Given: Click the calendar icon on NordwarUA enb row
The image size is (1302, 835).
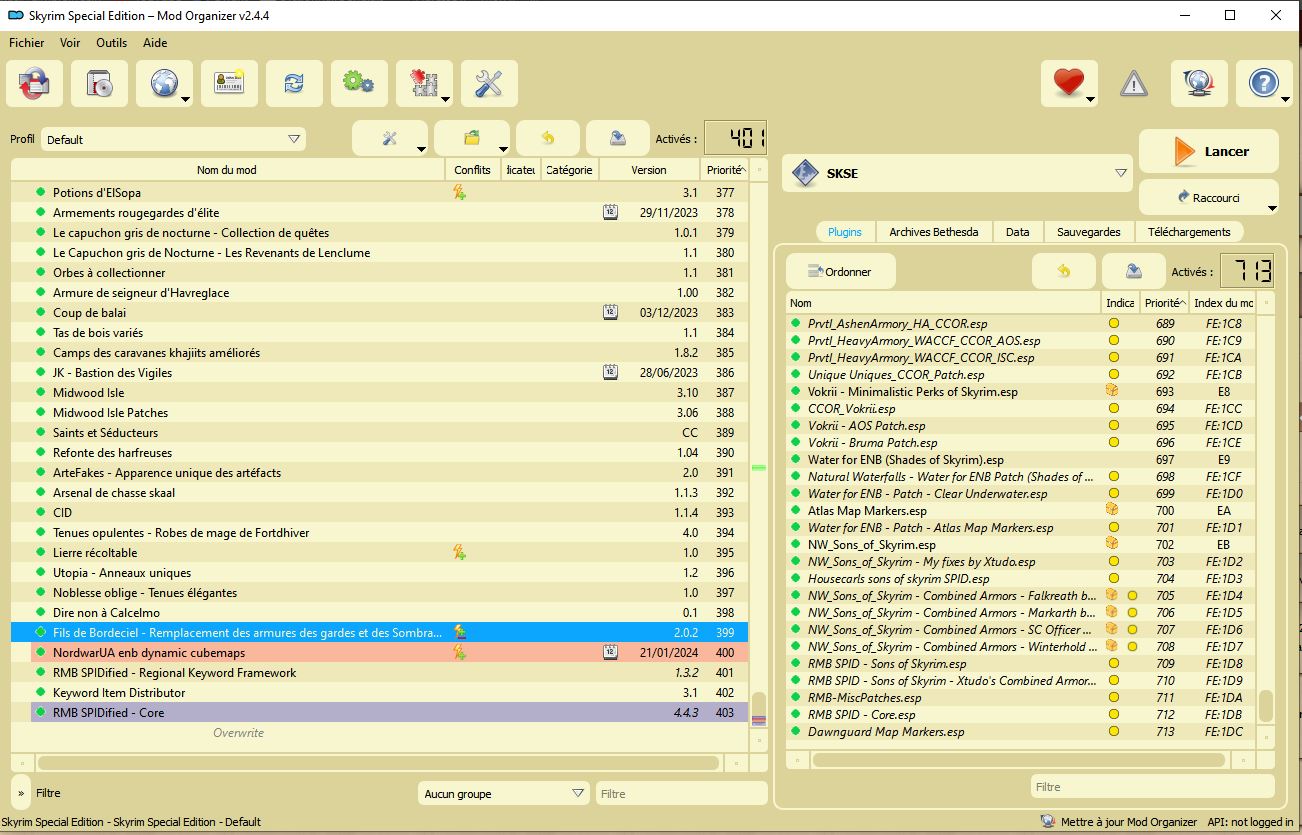Looking at the screenshot, I should [610, 652].
